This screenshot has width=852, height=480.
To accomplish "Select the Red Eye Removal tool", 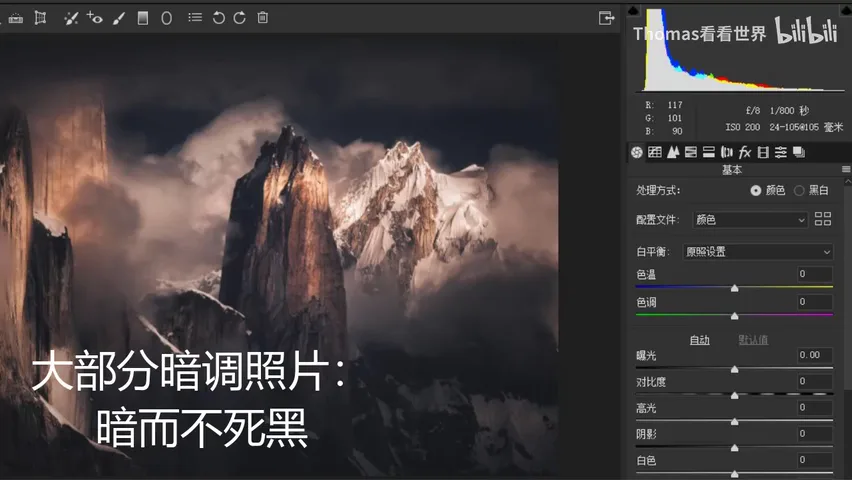I will click(x=95, y=18).
